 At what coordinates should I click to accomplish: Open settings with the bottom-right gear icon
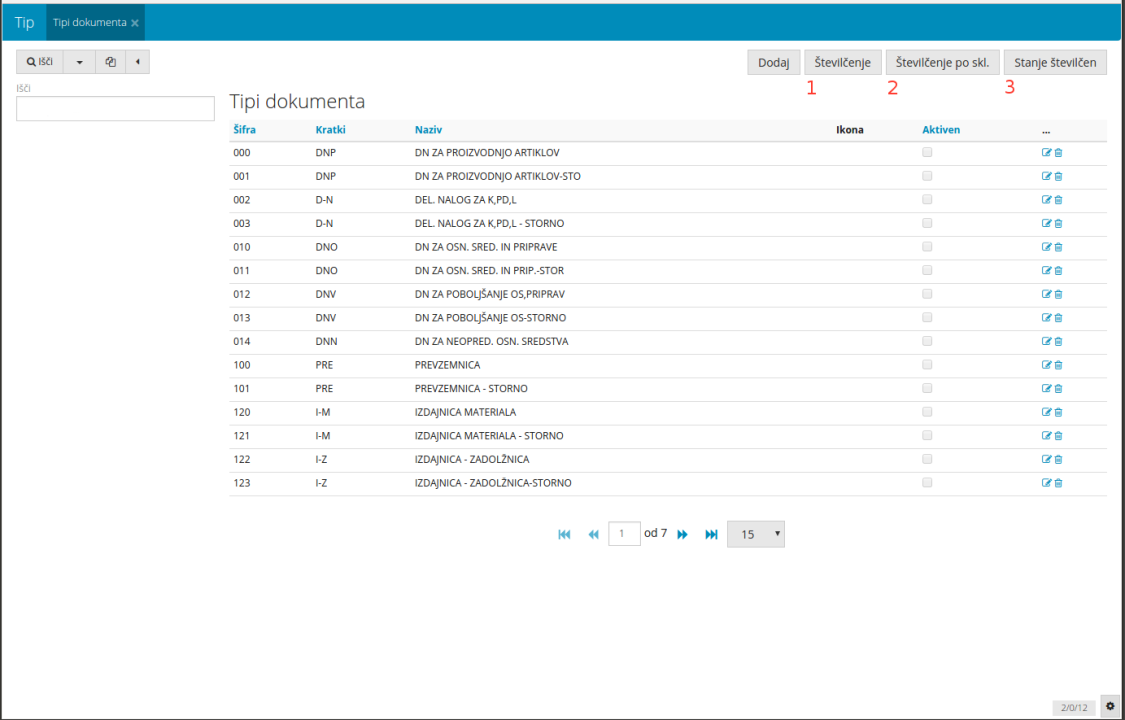click(1110, 706)
